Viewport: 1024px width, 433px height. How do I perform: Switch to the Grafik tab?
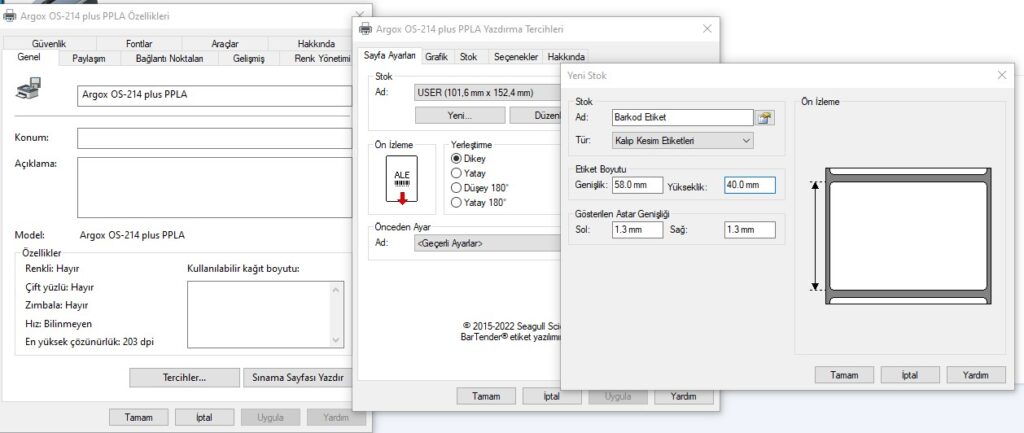tap(436, 57)
